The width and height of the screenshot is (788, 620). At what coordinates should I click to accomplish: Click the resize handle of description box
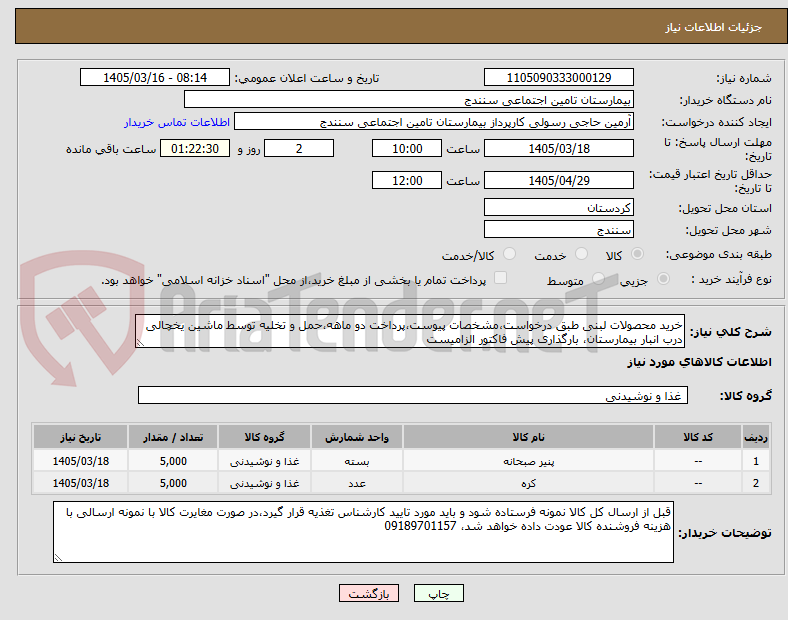[x=140, y=343]
